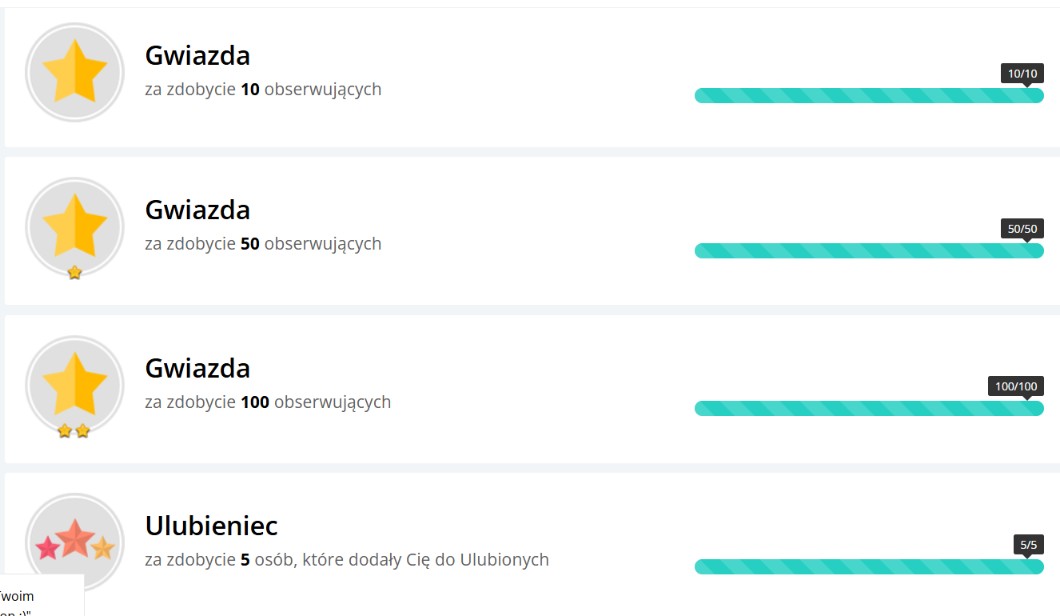The width and height of the screenshot is (1060, 616).
Task: Click the 10/10 progress bar
Action: click(x=868, y=96)
